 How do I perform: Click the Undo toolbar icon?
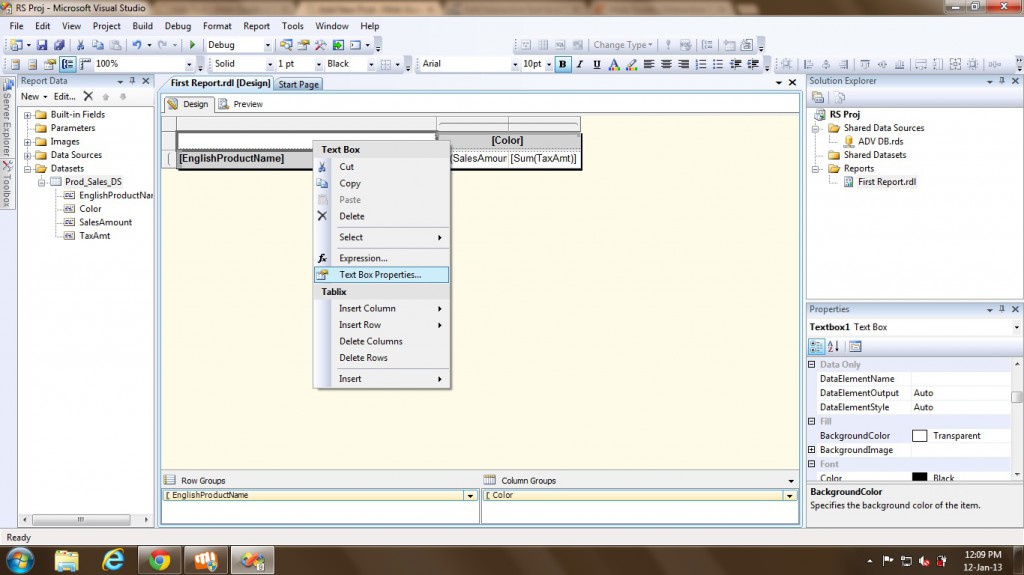(136, 45)
